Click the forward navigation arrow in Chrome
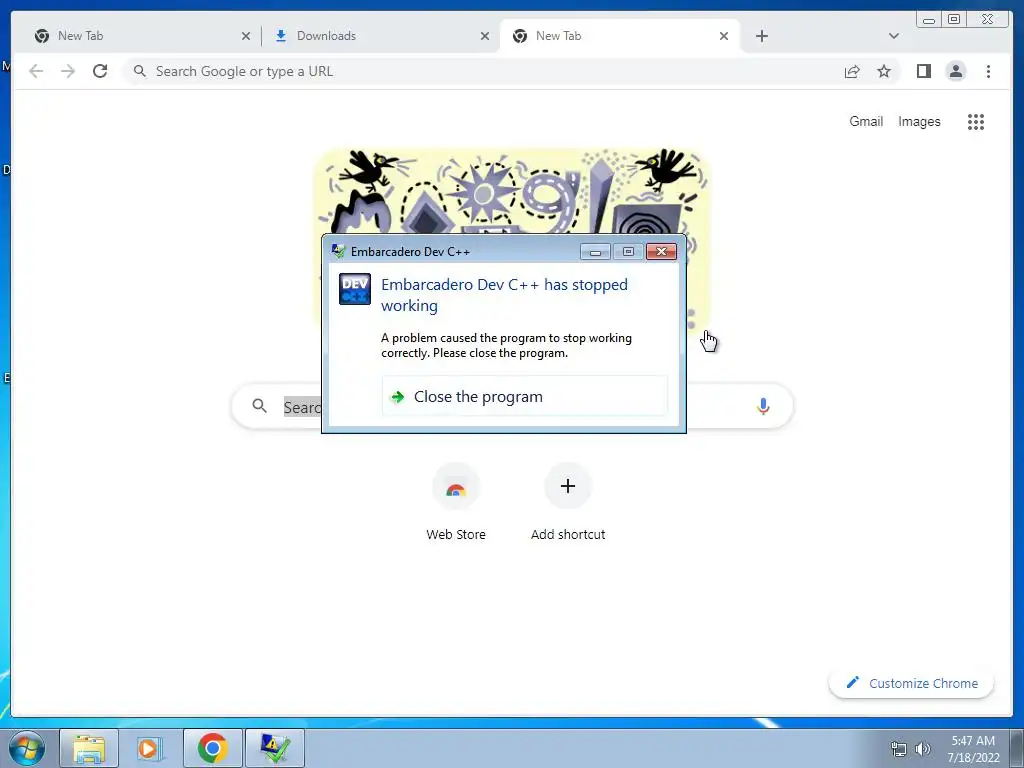 coord(68,71)
